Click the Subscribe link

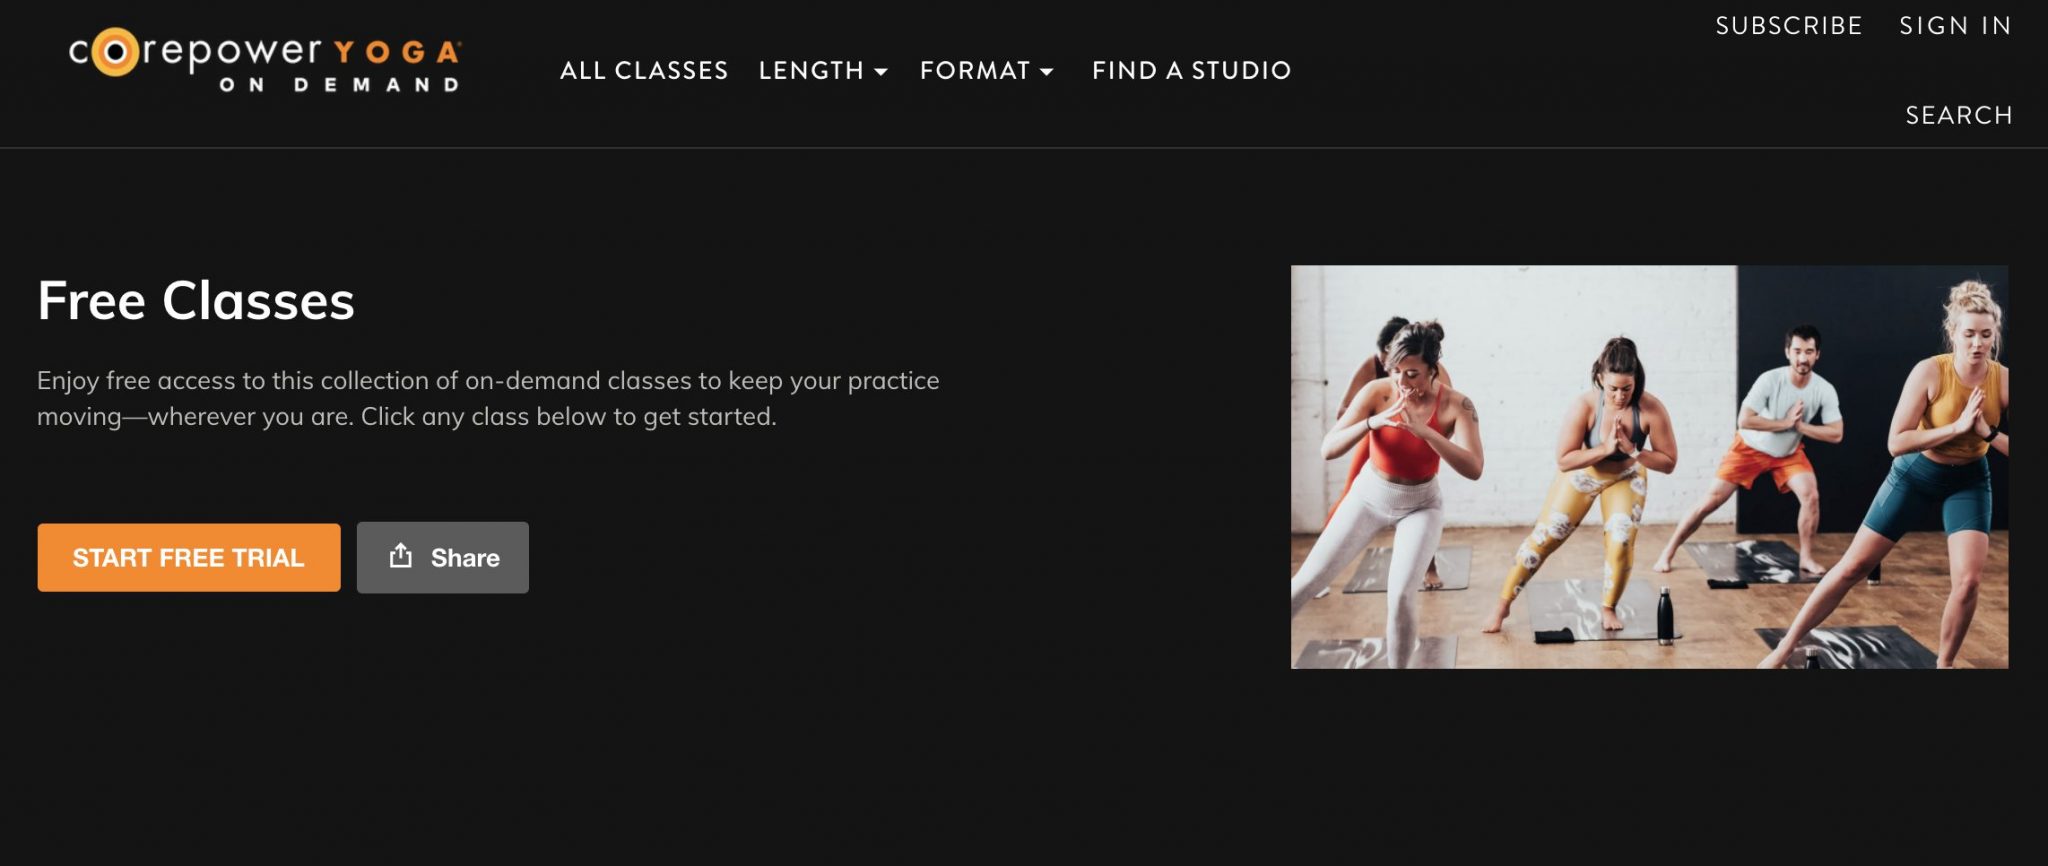pyautogui.click(x=1789, y=26)
